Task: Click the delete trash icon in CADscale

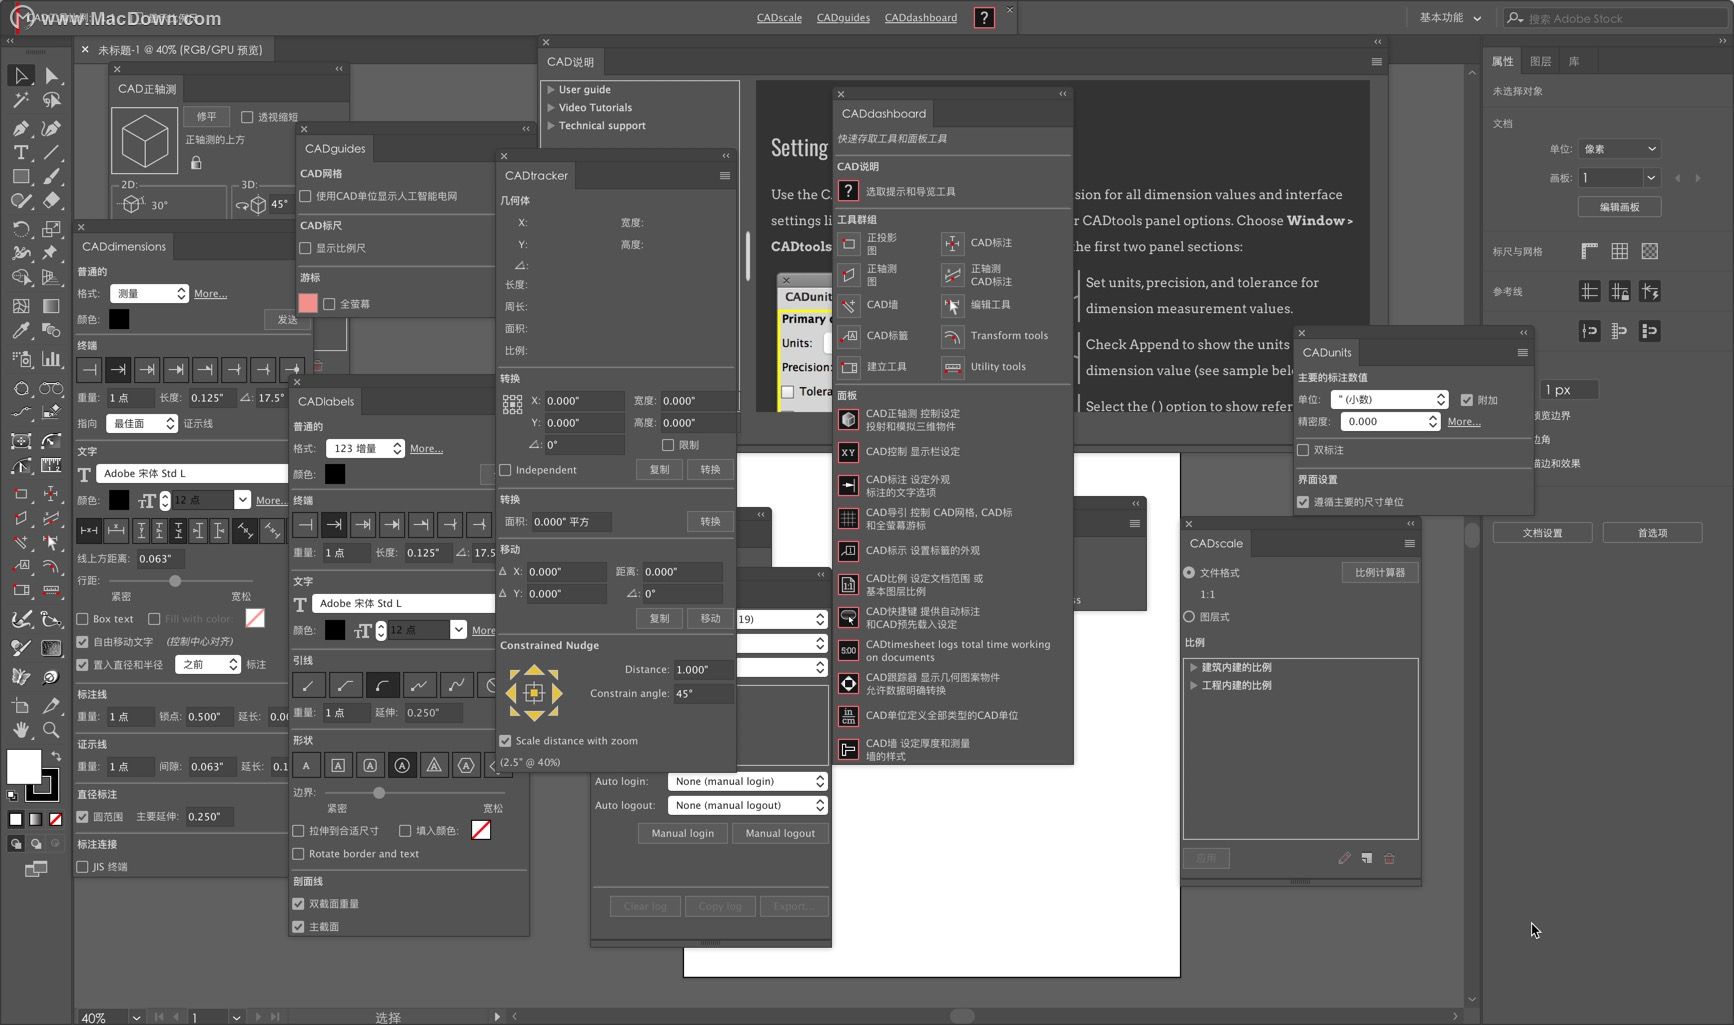Action: (1389, 858)
